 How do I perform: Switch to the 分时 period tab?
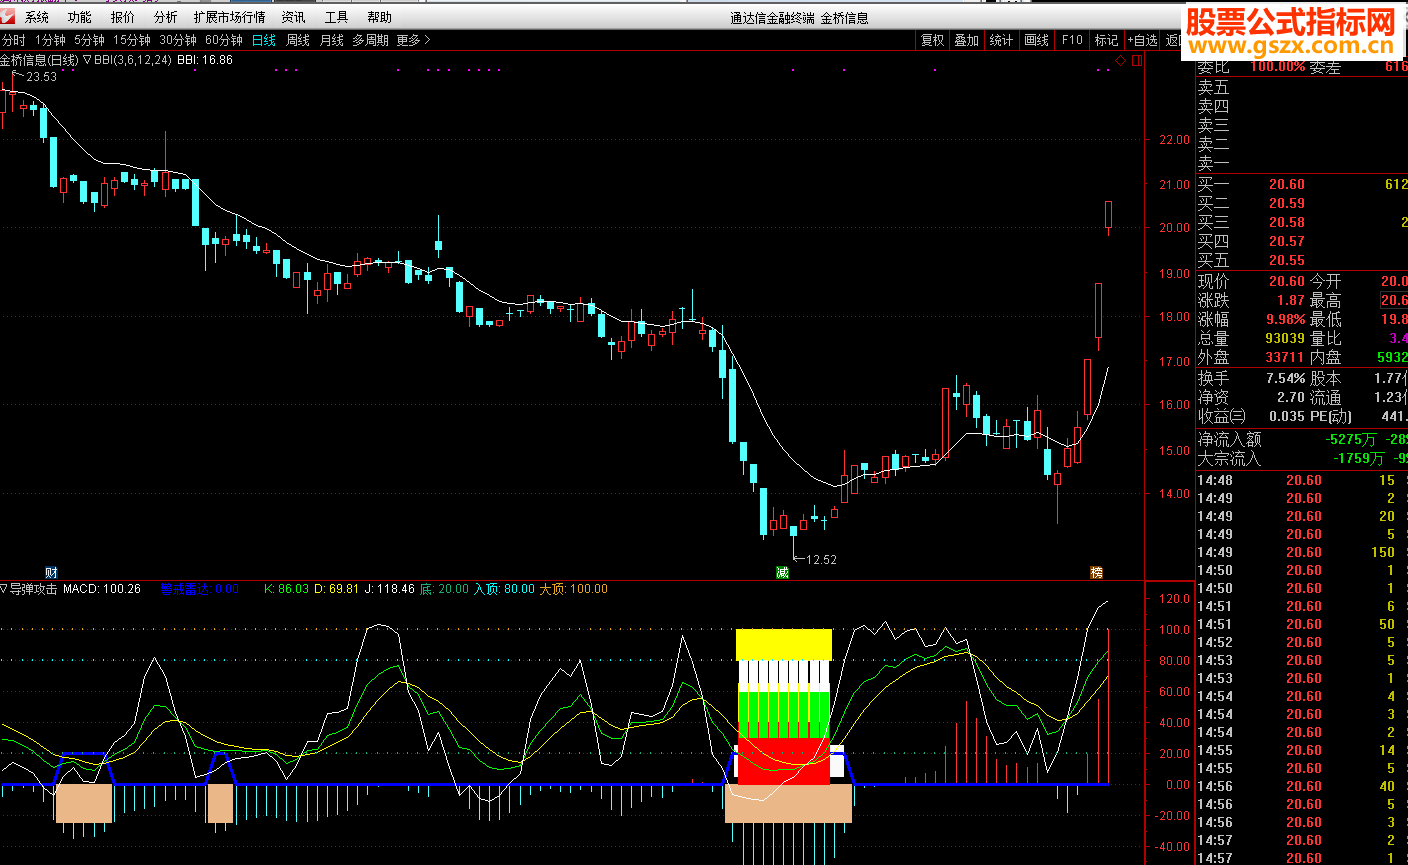(x=14, y=40)
